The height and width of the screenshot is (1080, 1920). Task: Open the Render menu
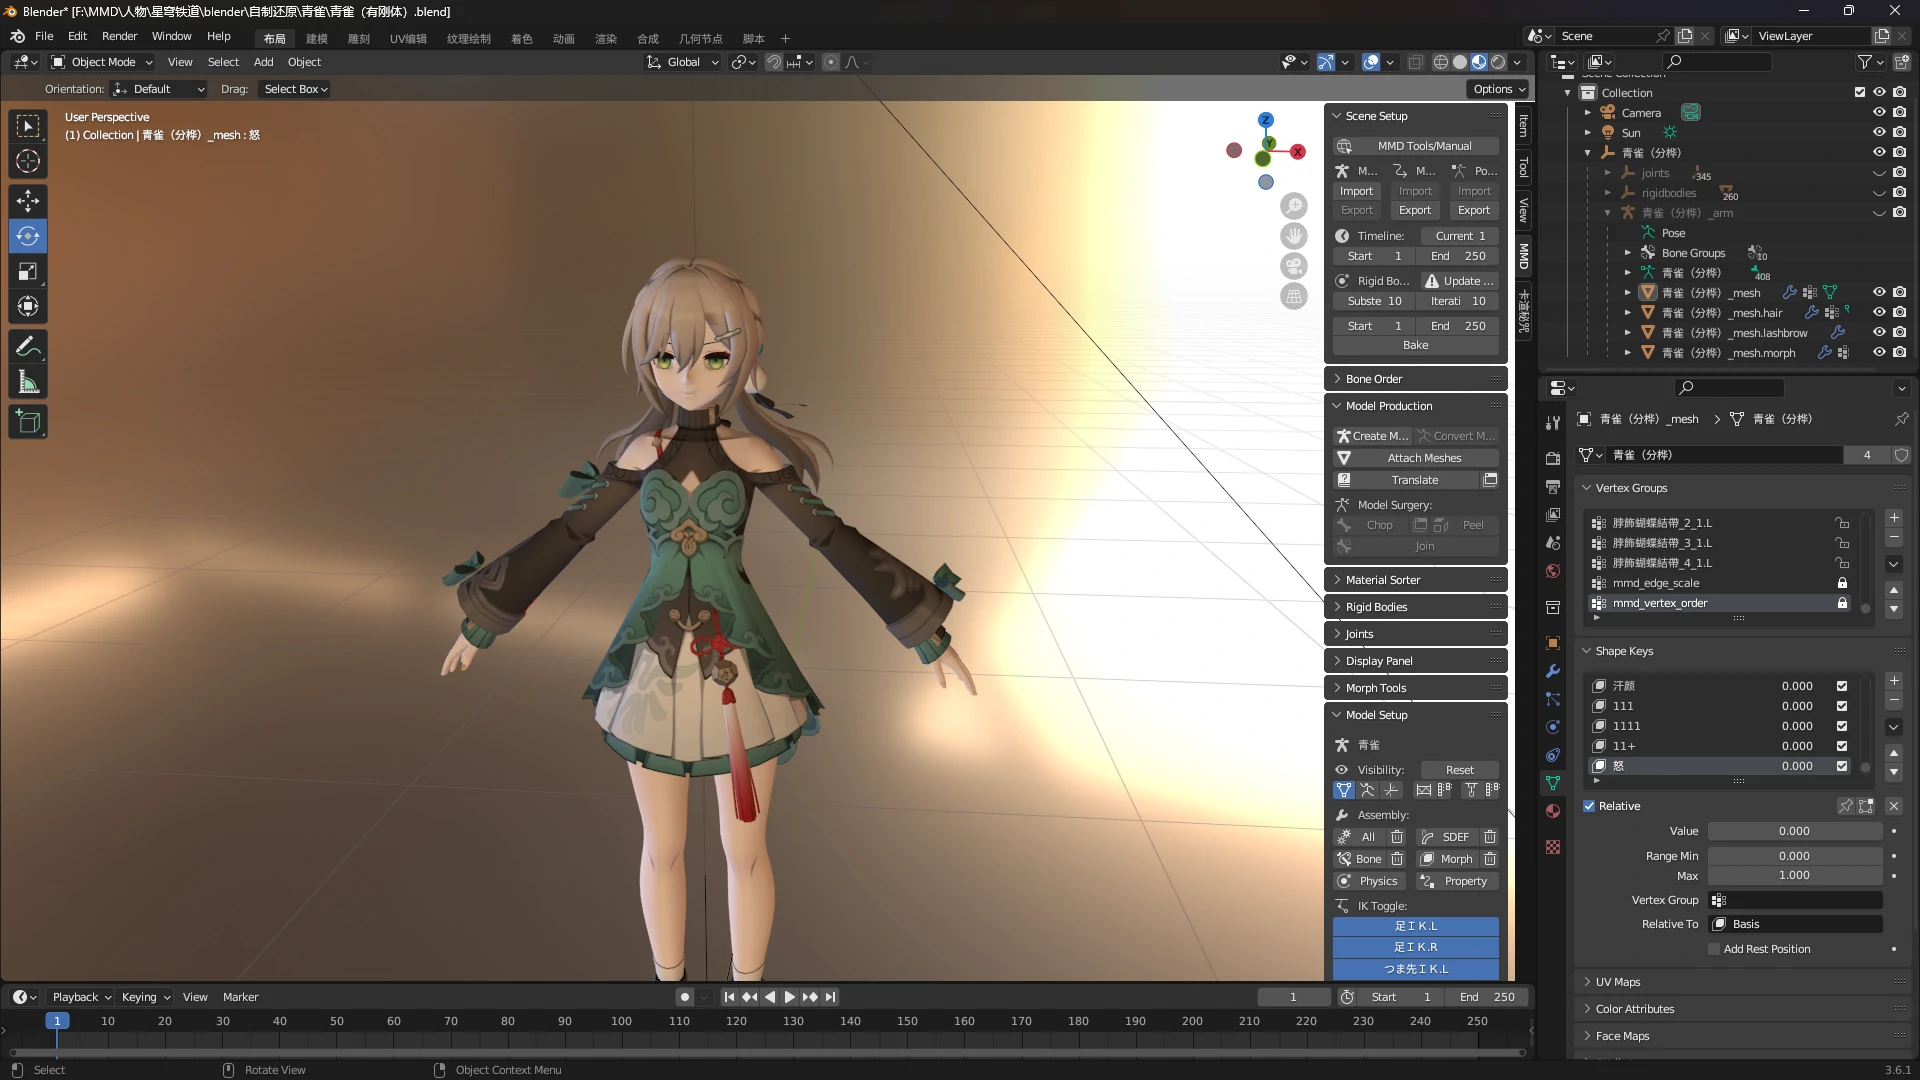coord(119,36)
